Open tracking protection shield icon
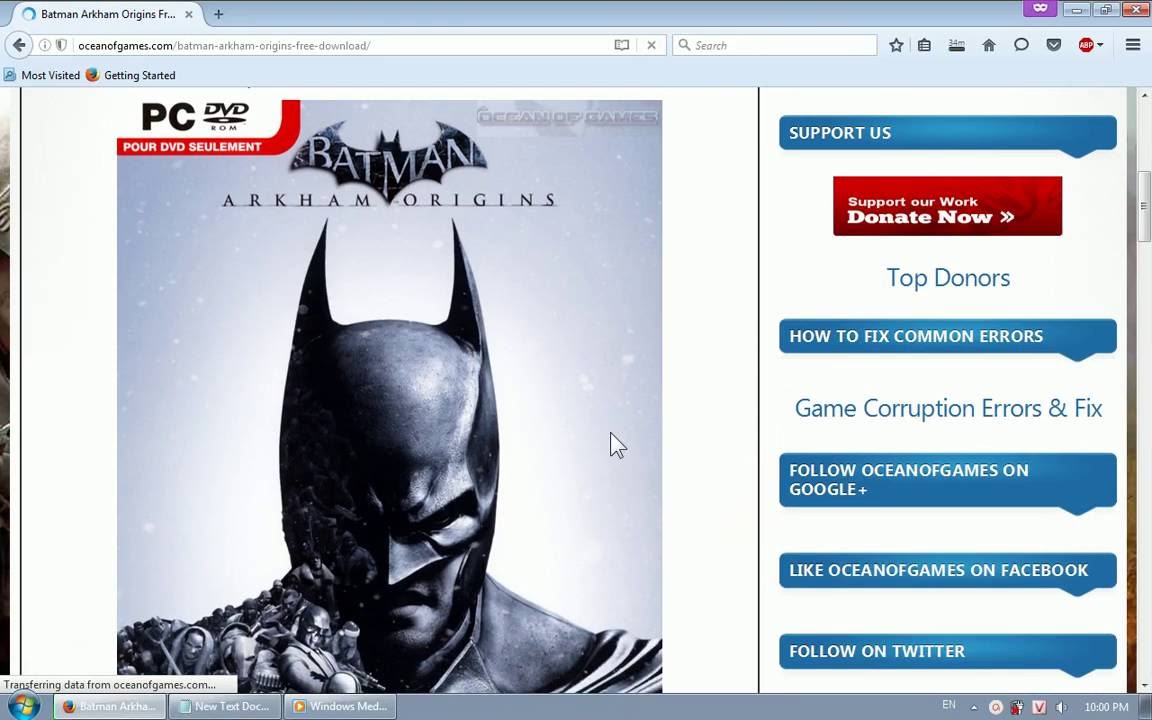This screenshot has width=1152, height=720. click(62, 46)
